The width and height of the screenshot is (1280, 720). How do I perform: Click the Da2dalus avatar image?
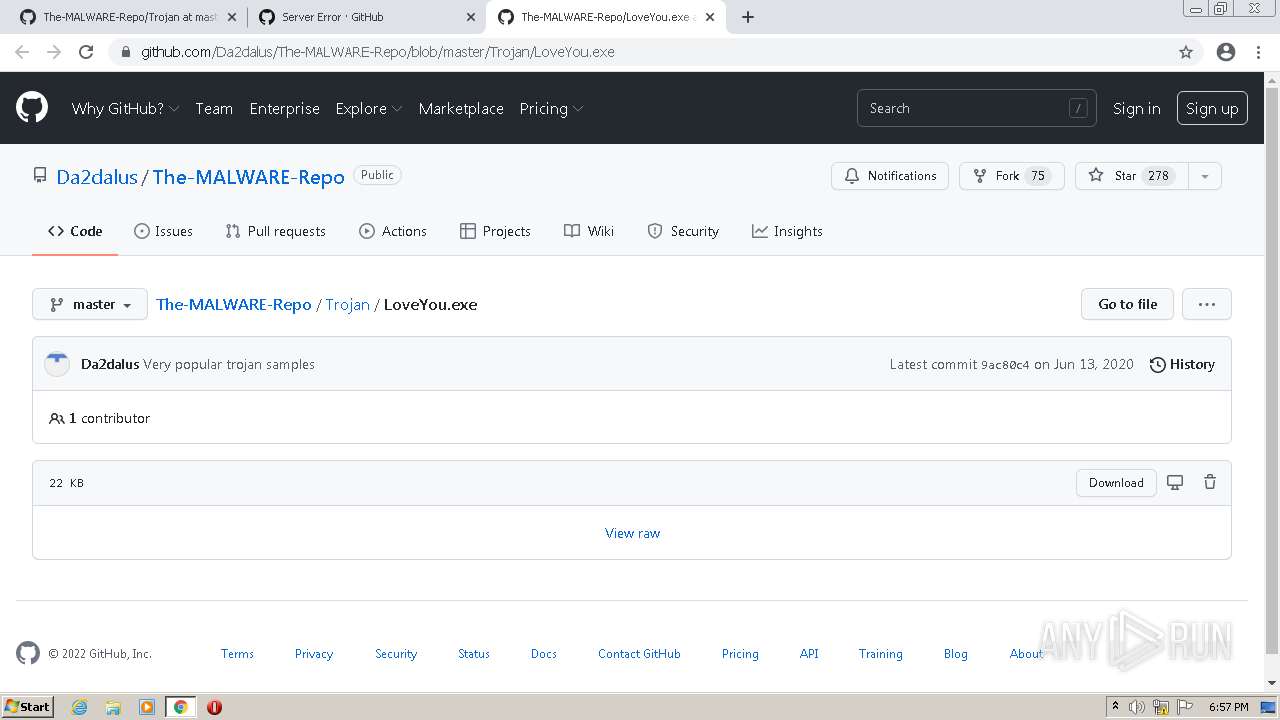(x=57, y=364)
